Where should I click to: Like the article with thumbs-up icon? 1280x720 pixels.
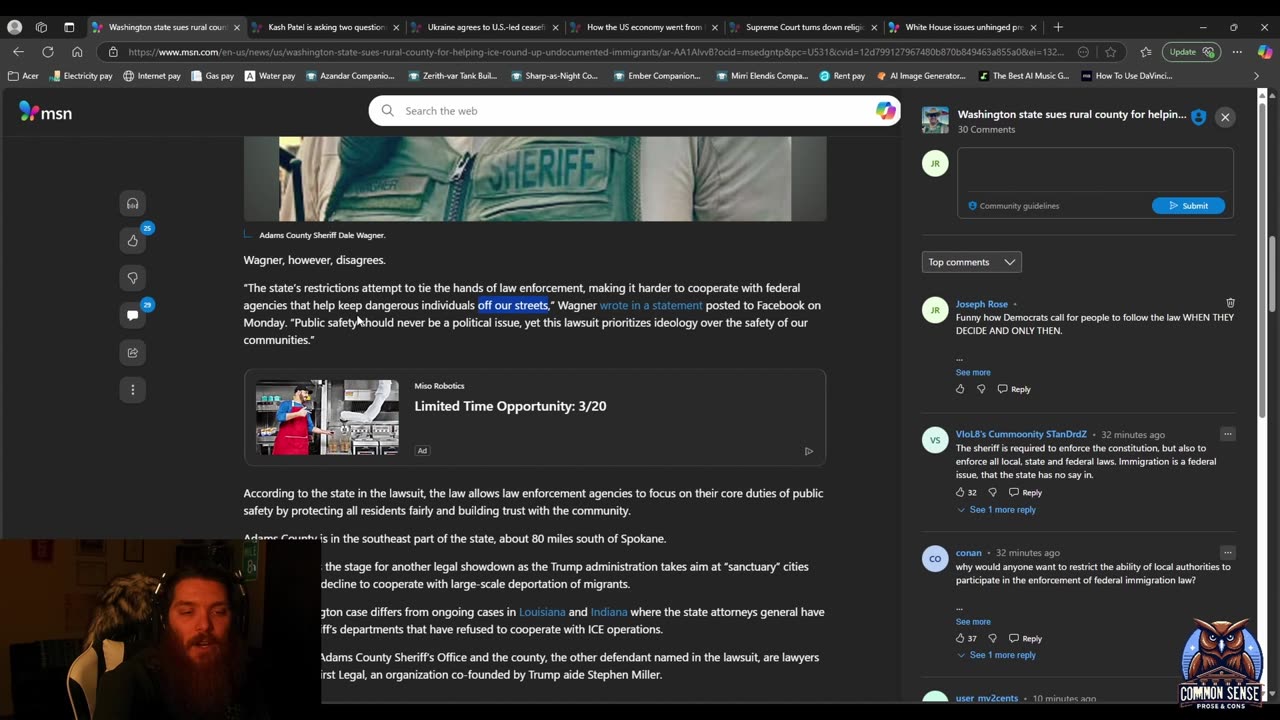pos(132,240)
